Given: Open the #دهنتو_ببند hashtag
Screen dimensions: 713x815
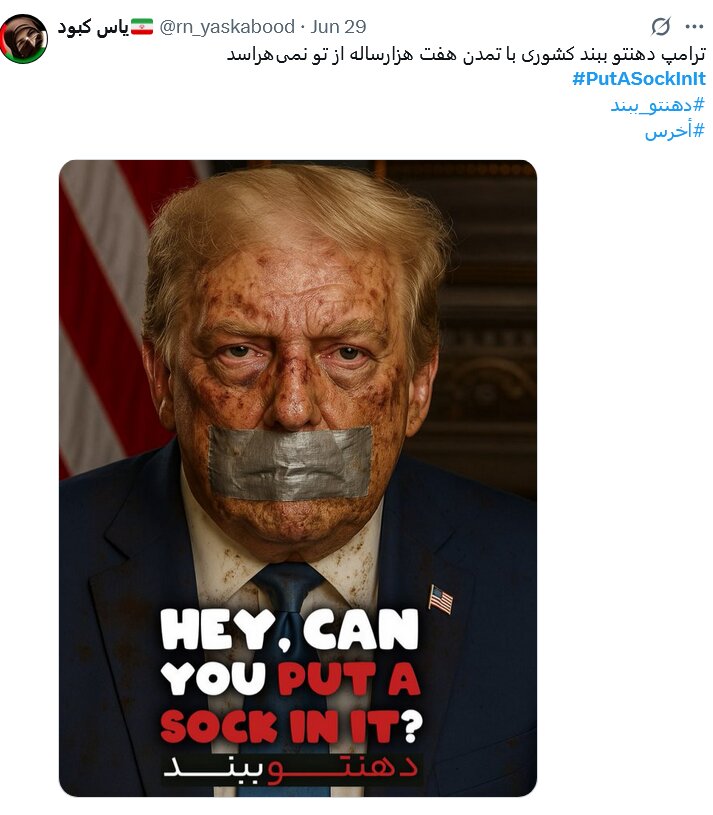Looking at the screenshot, I should coord(657,106).
